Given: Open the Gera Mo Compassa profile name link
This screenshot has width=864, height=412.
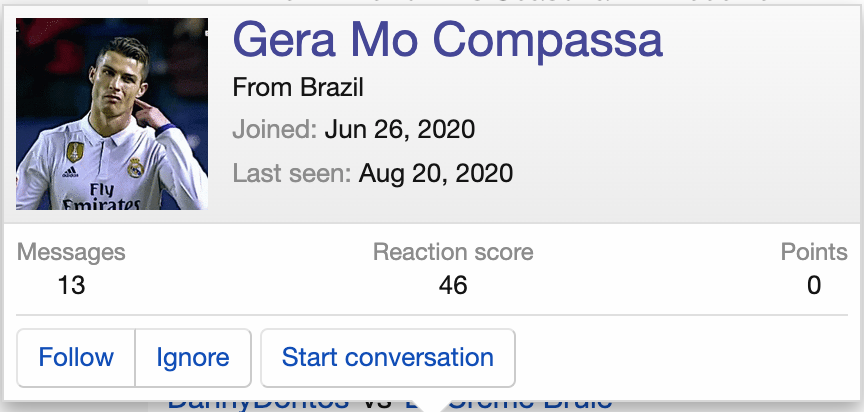Looking at the screenshot, I should (447, 40).
